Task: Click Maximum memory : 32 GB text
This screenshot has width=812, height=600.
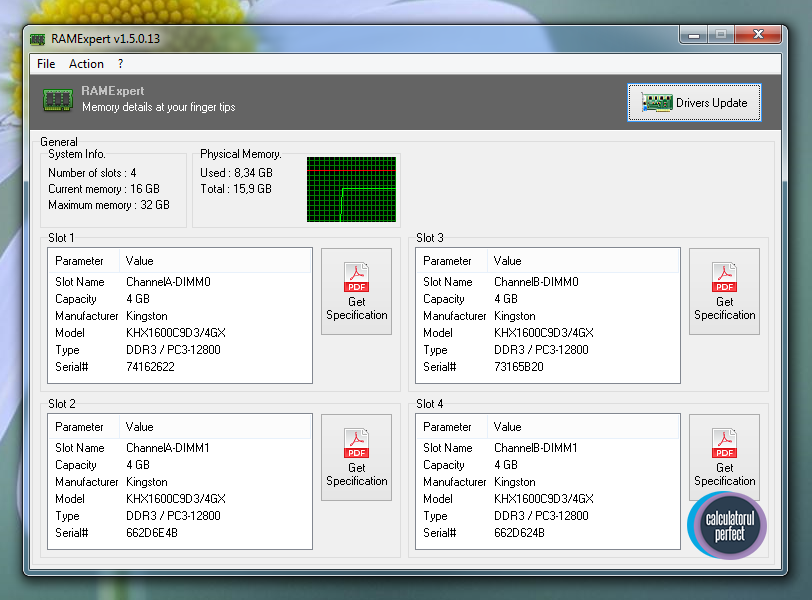Action: click(109, 205)
